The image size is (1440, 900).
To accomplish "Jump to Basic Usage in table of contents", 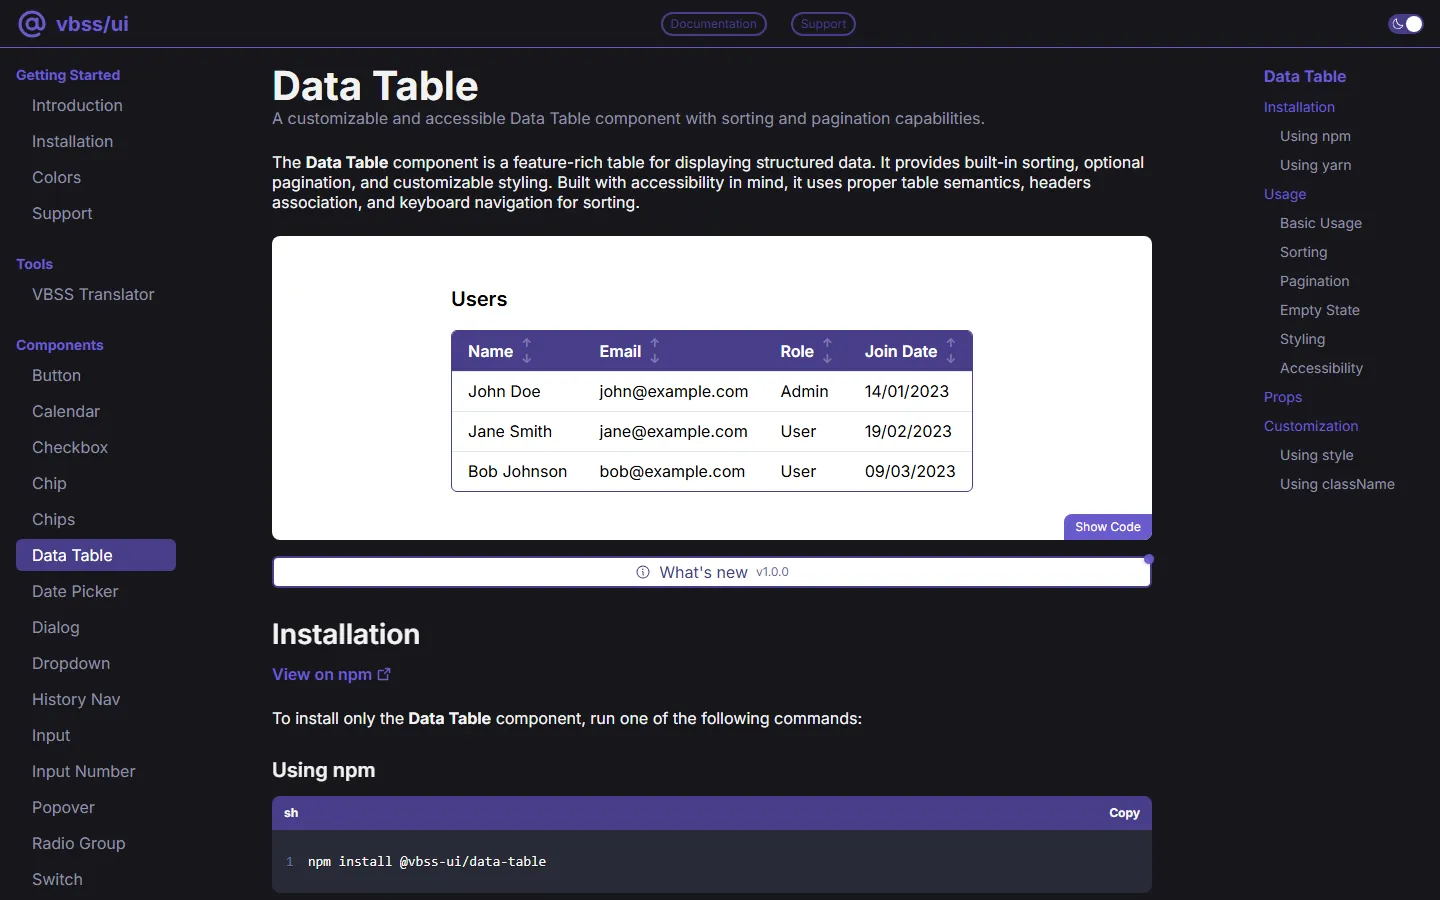I will tap(1321, 223).
